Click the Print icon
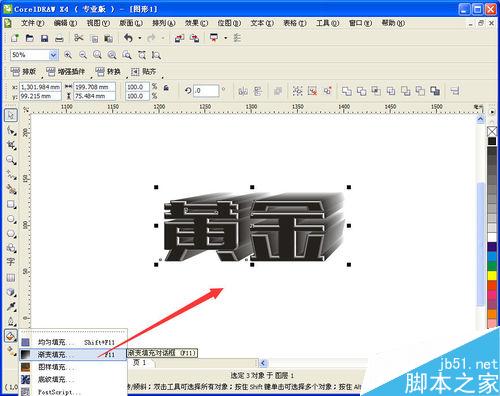 coord(59,38)
